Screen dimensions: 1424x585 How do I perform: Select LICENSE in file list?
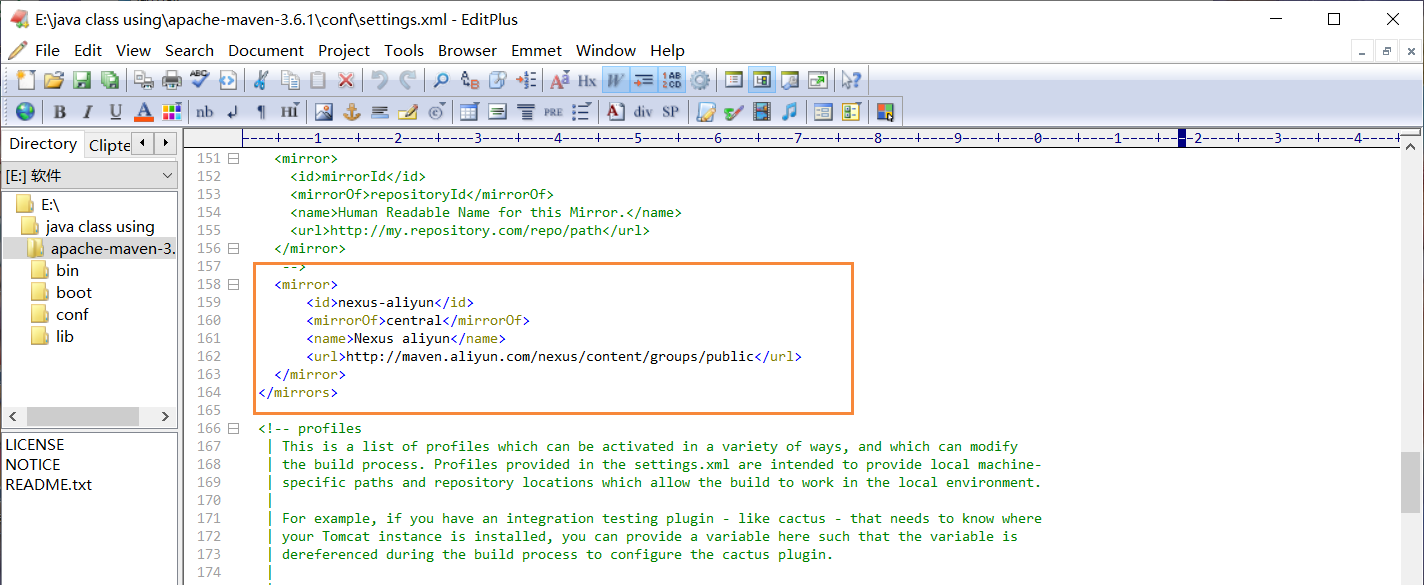34,444
